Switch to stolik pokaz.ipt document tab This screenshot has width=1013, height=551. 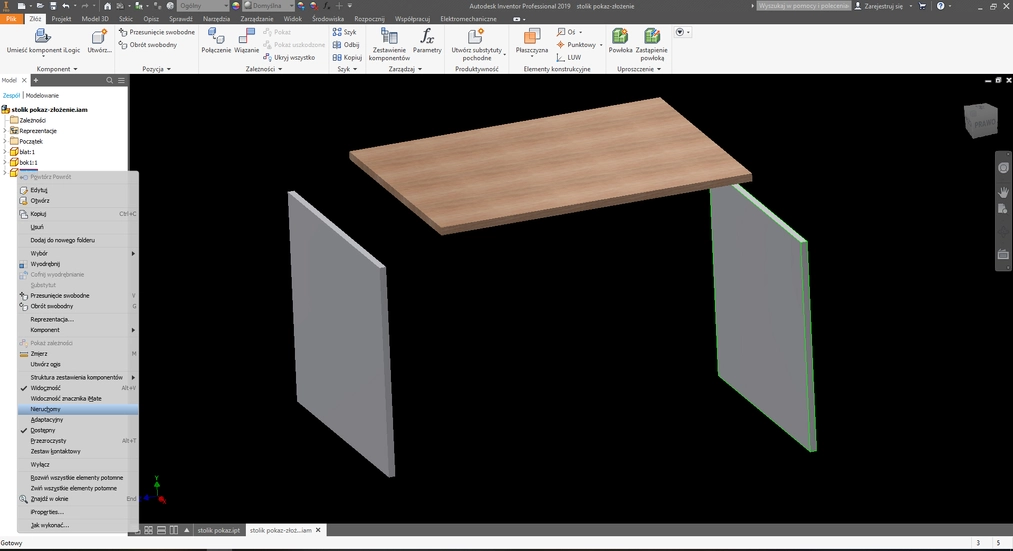pyautogui.click(x=218, y=530)
